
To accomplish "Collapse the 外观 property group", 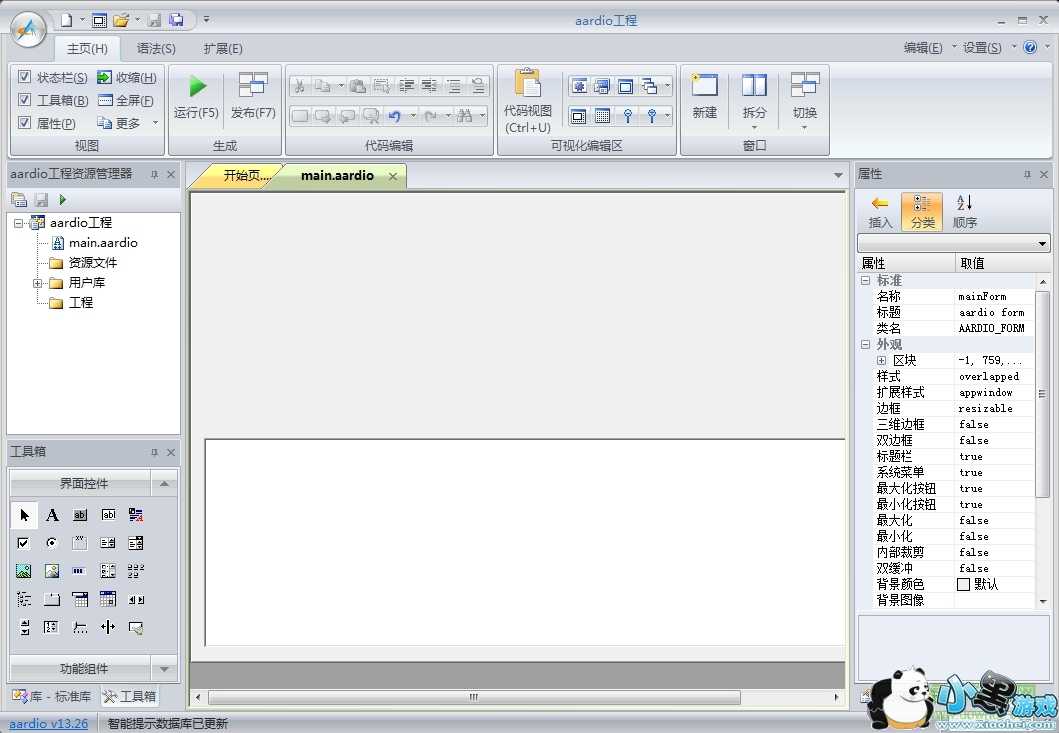I will pyautogui.click(x=865, y=345).
